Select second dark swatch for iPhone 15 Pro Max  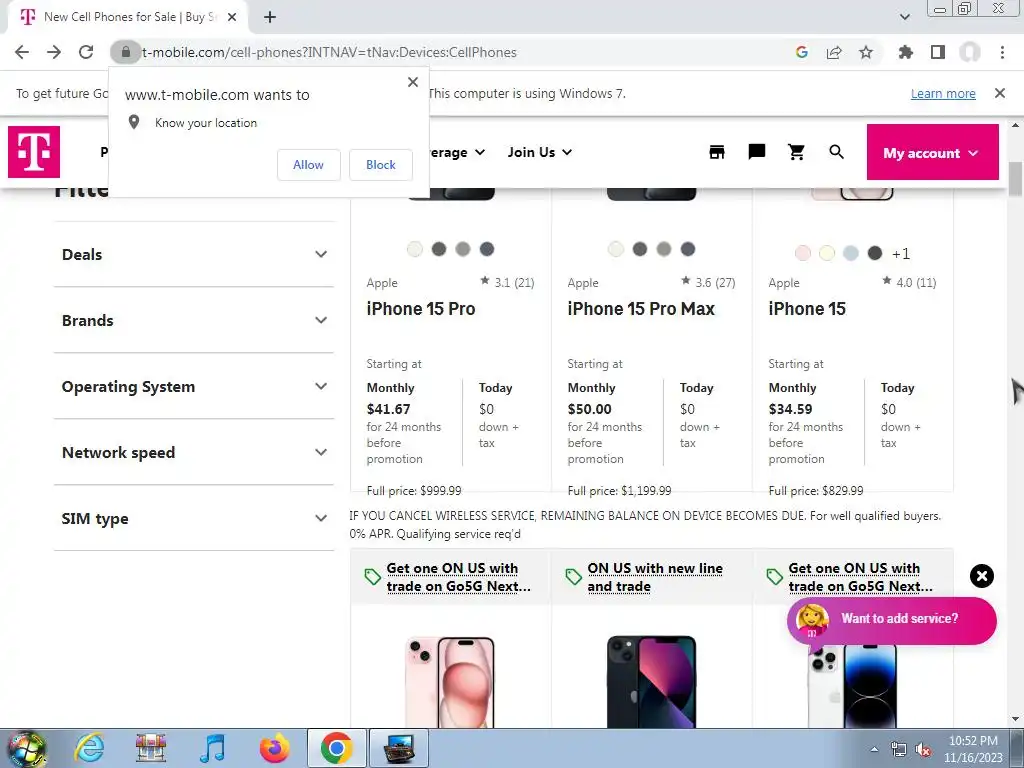tap(639, 249)
